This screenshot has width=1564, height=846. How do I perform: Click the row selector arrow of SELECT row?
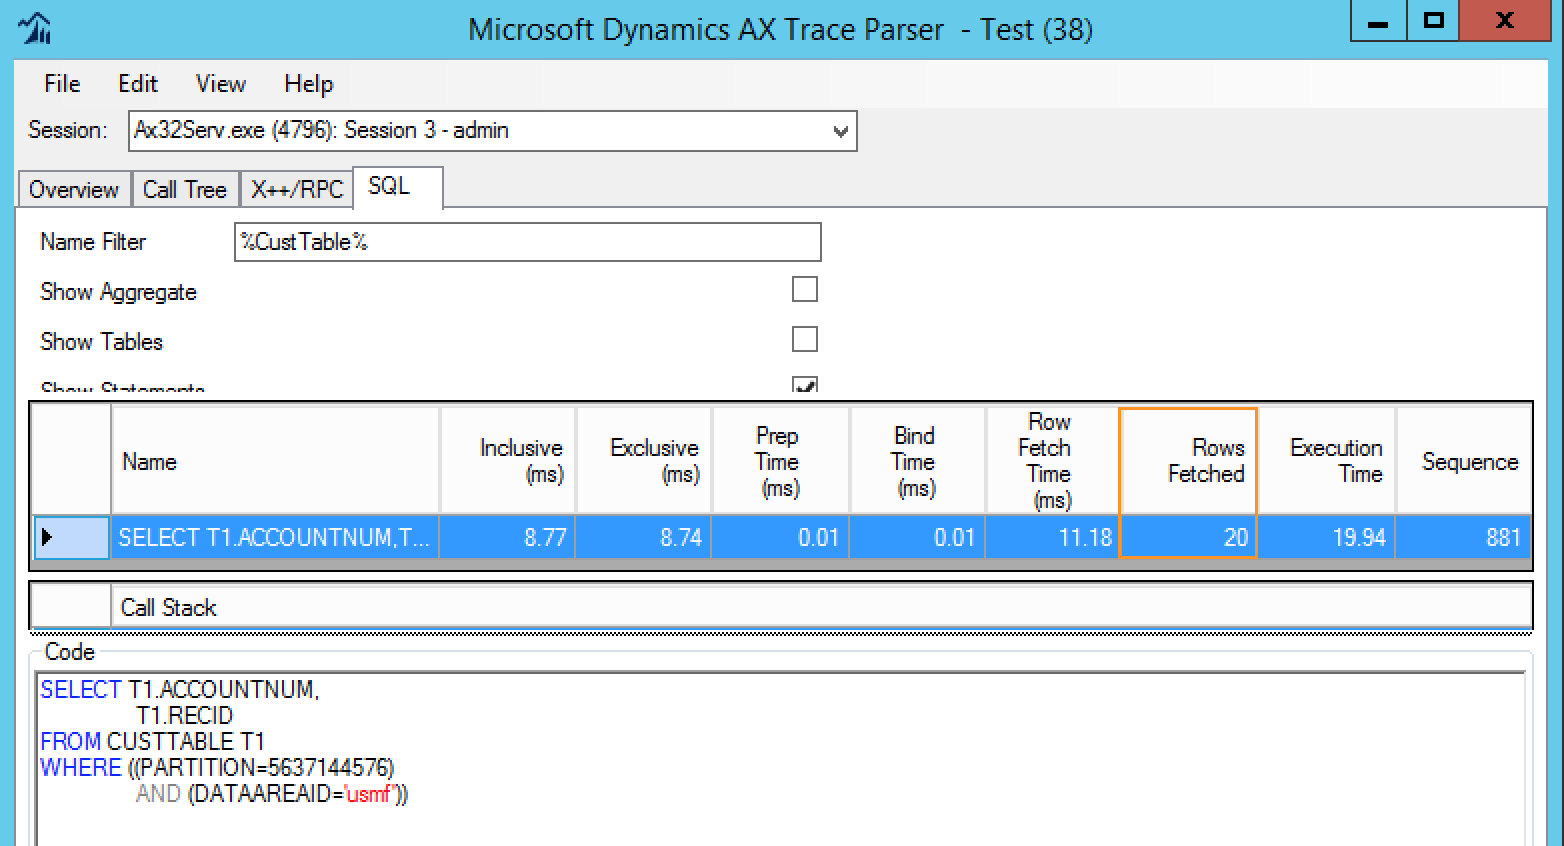point(71,537)
